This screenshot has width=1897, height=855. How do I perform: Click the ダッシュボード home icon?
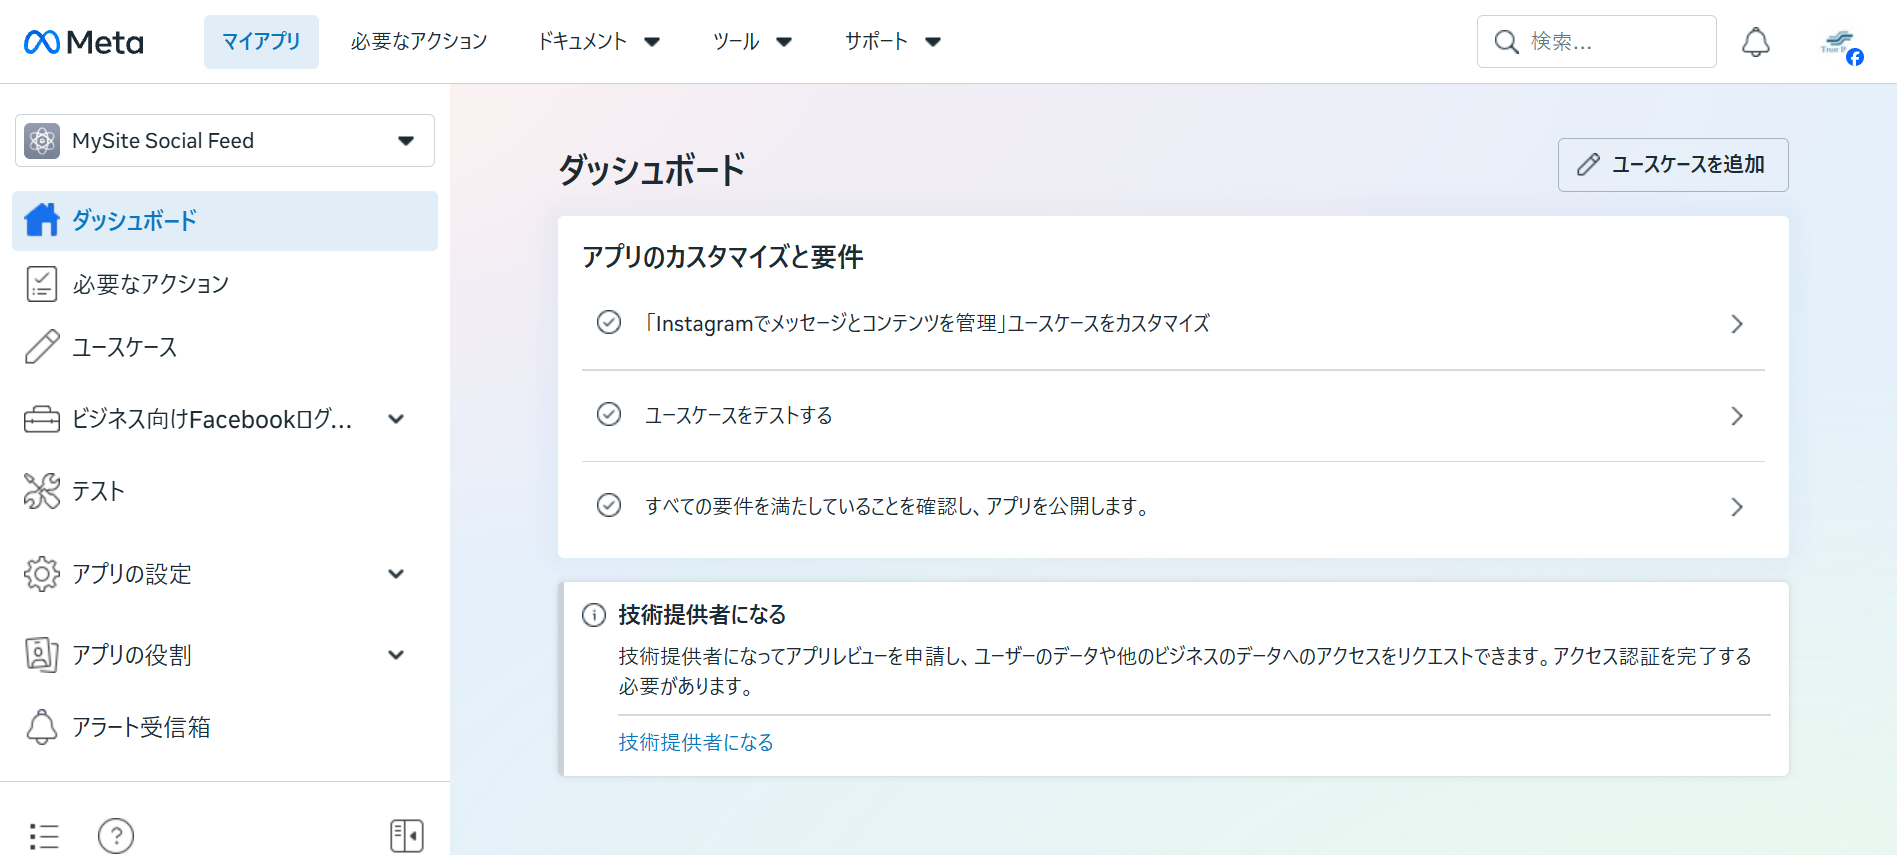click(x=42, y=220)
